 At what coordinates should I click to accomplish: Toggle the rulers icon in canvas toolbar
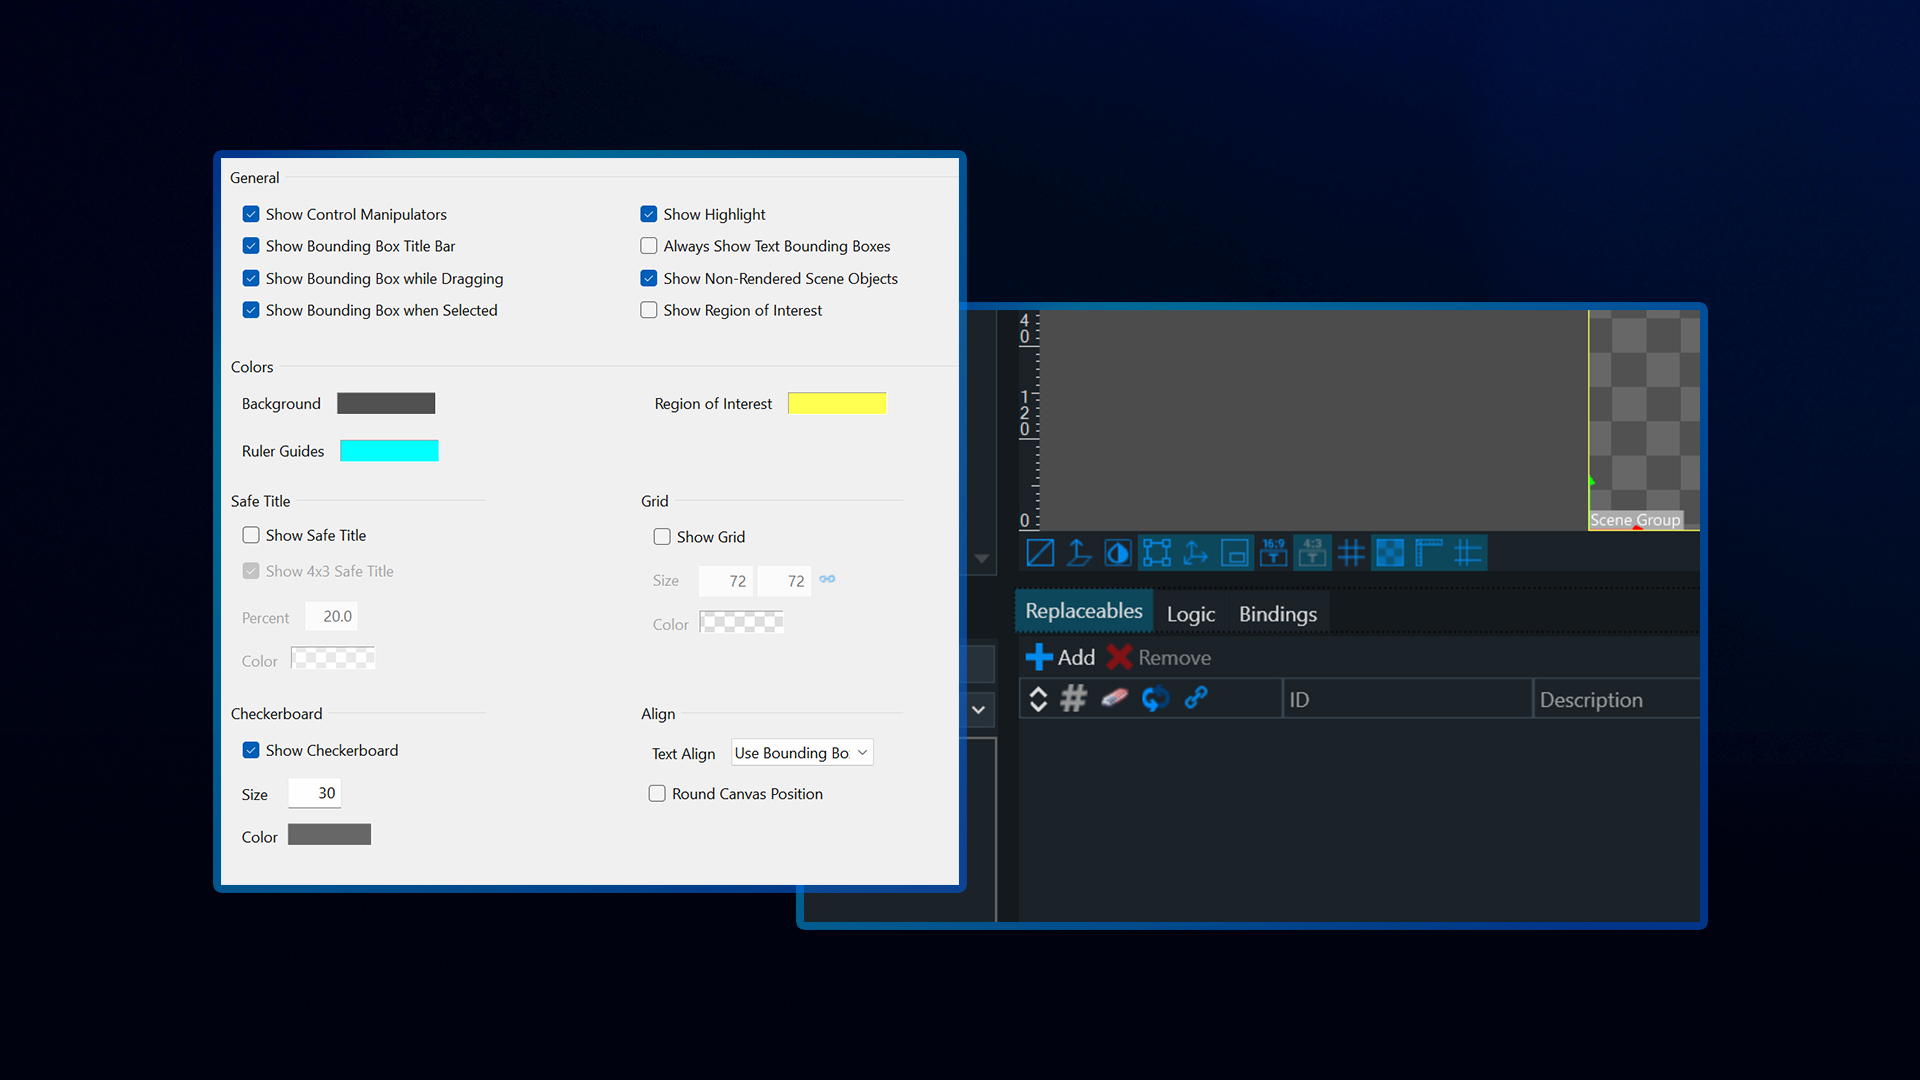tap(1429, 552)
